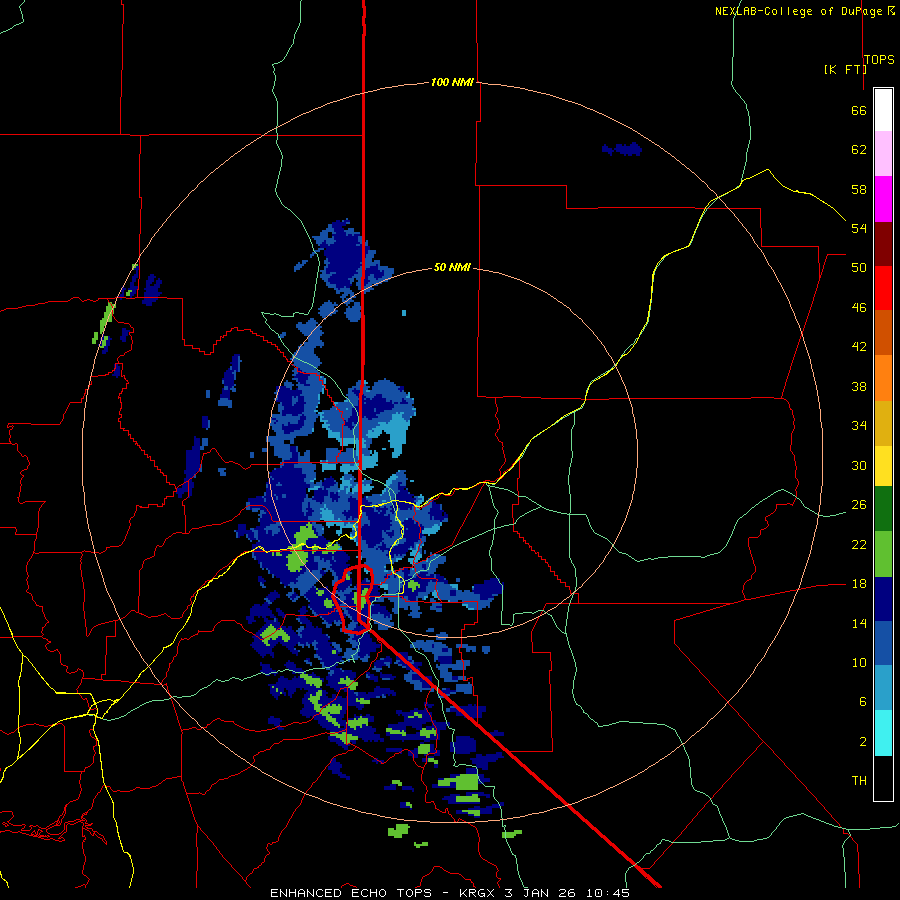900x900 pixels.
Task: Select the cyan legend swatch
Action: coord(883,733)
